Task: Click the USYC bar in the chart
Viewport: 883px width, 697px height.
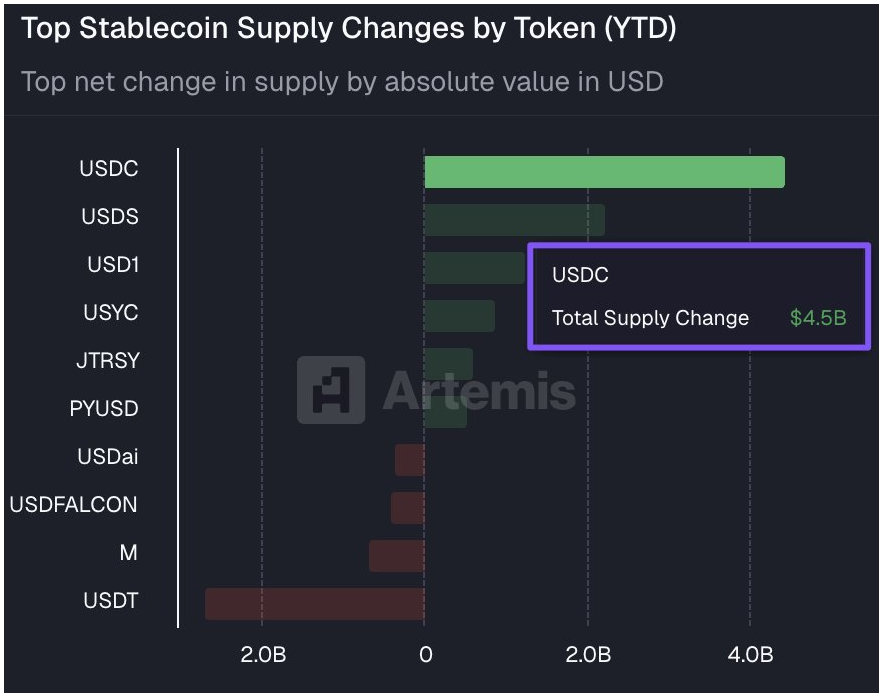Action: coord(459,316)
